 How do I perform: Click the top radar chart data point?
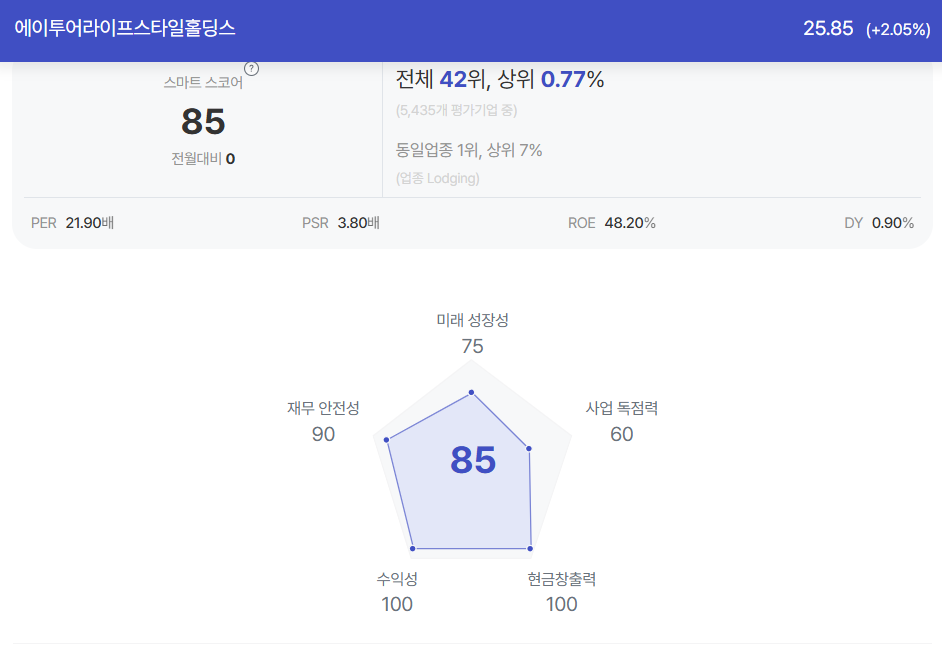coord(472,392)
